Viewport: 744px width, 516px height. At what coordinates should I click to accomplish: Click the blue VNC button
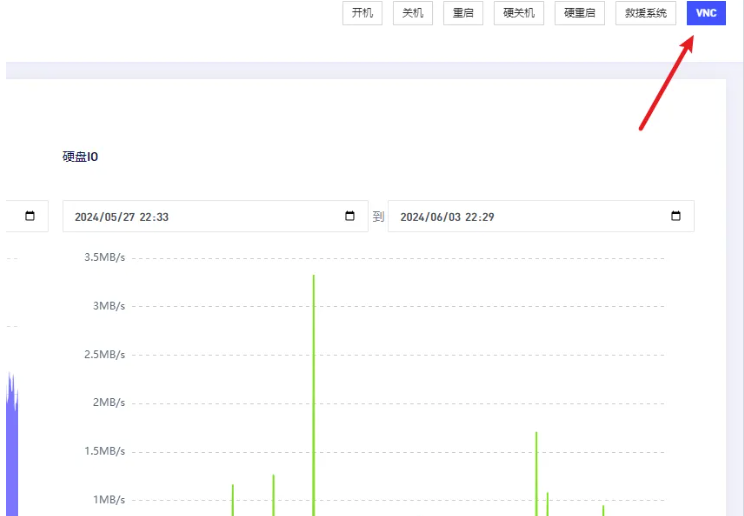tap(706, 13)
